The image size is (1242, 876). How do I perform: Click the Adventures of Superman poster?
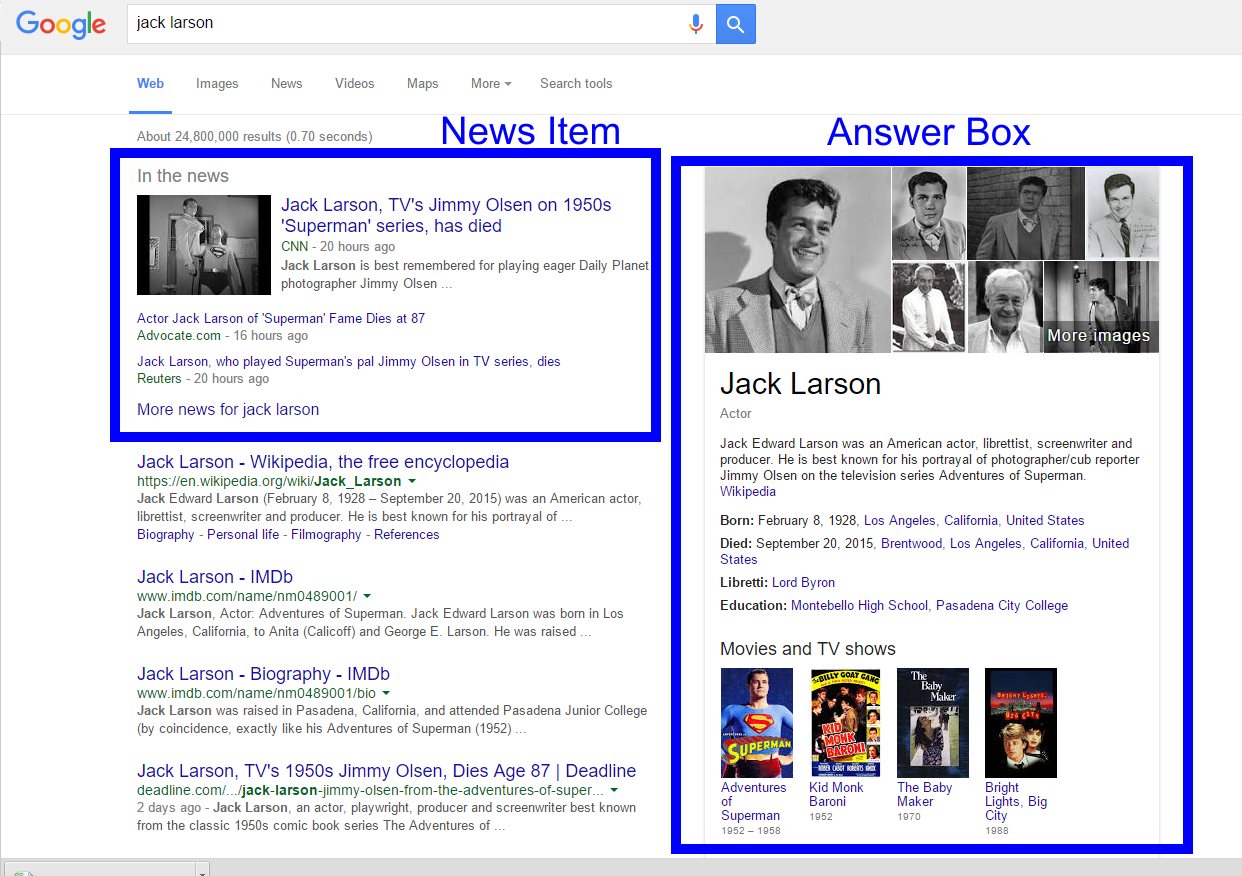(757, 723)
